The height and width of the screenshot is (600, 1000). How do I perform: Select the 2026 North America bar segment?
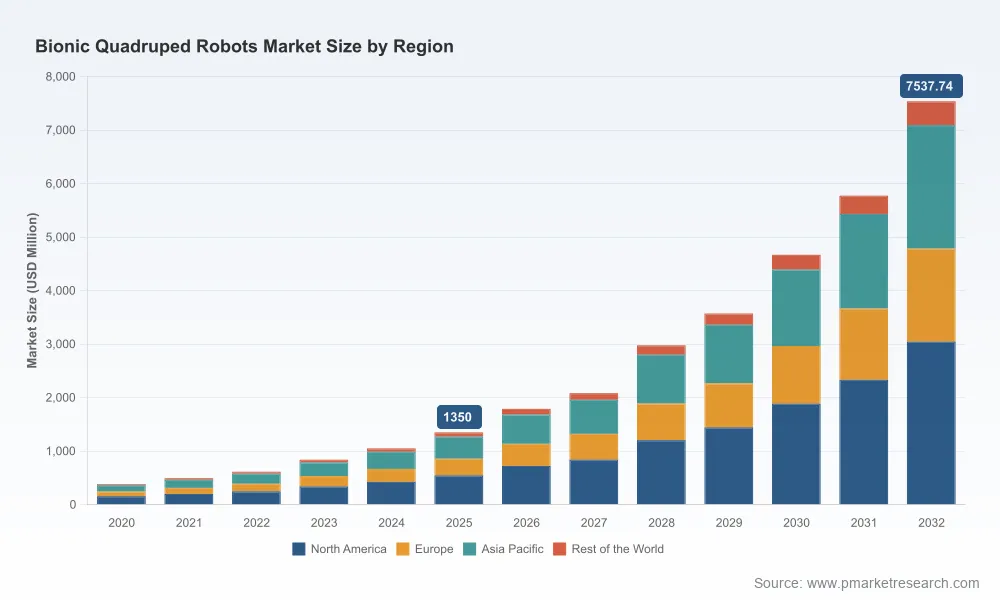(x=526, y=485)
